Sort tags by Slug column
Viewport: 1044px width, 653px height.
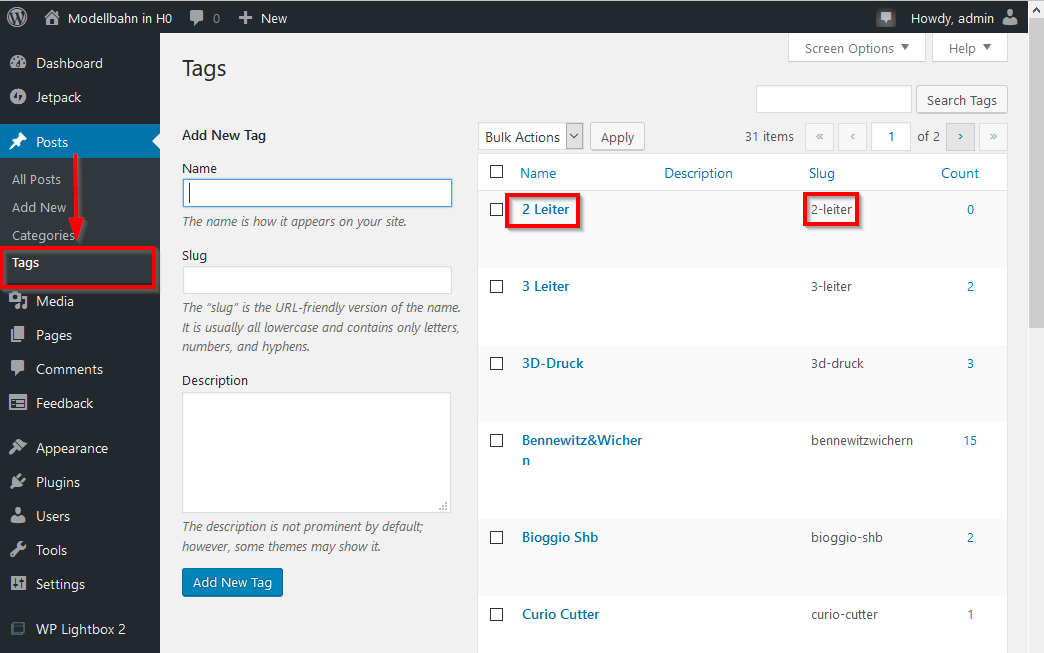tap(822, 173)
